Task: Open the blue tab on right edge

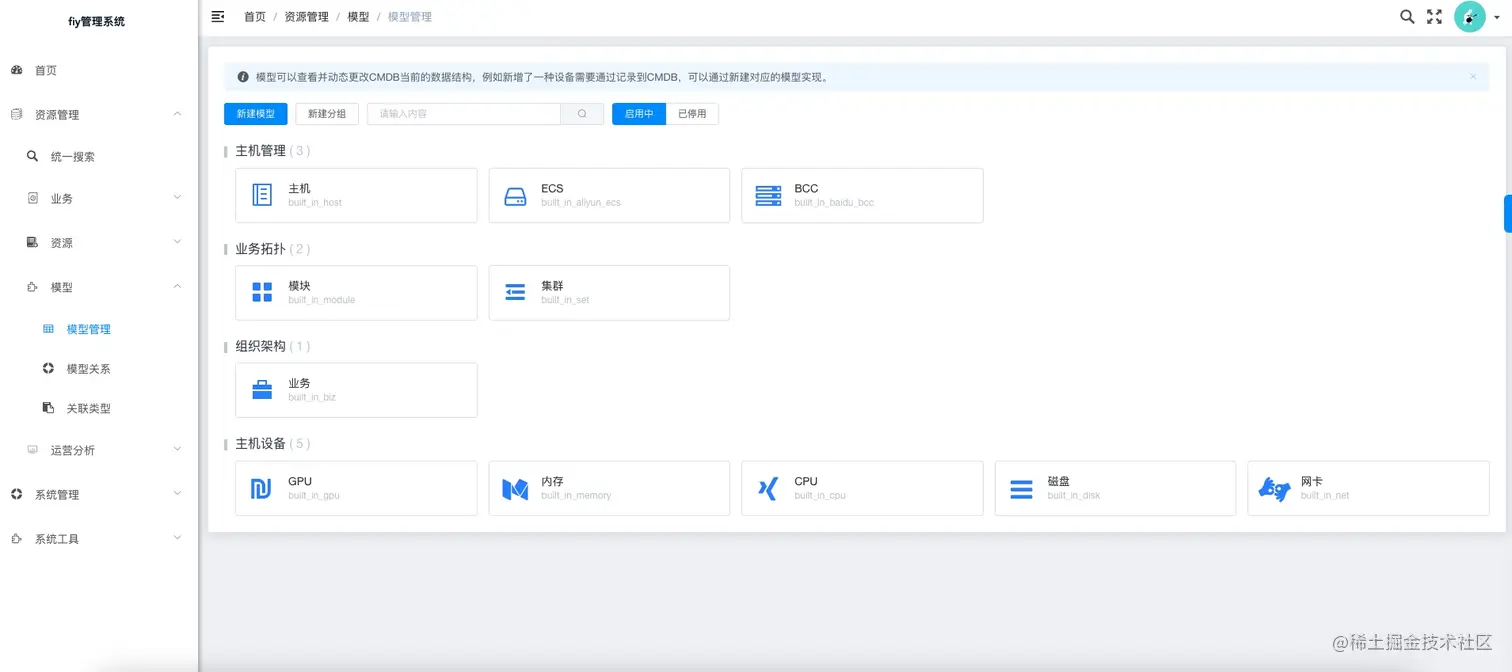Action: [x=1507, y=214]
